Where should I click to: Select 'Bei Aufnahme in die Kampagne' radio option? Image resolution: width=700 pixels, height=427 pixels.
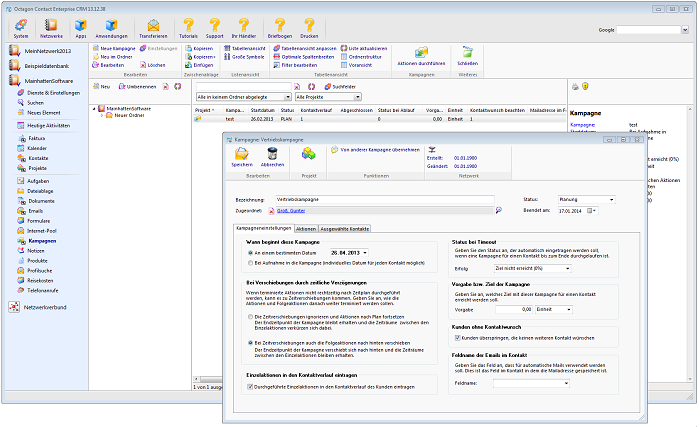[x=250, y=263]
